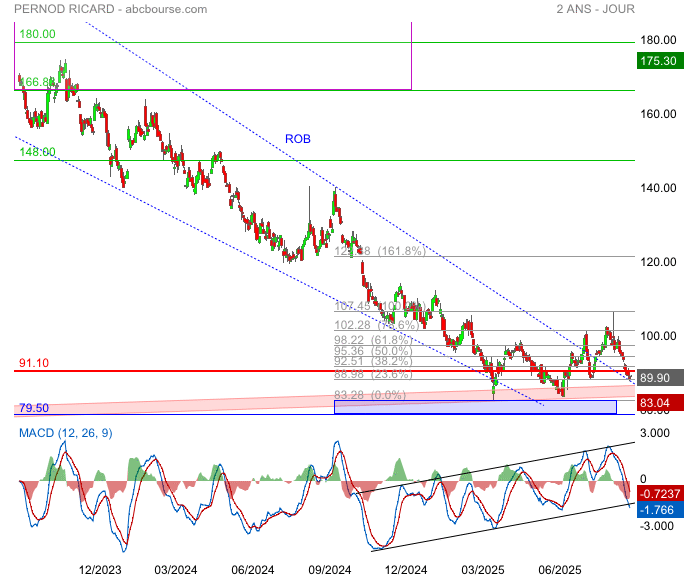Viewport: 684px width, 580px height.
Task: Click the green 175.30 price tag
Action: (657, 62)
